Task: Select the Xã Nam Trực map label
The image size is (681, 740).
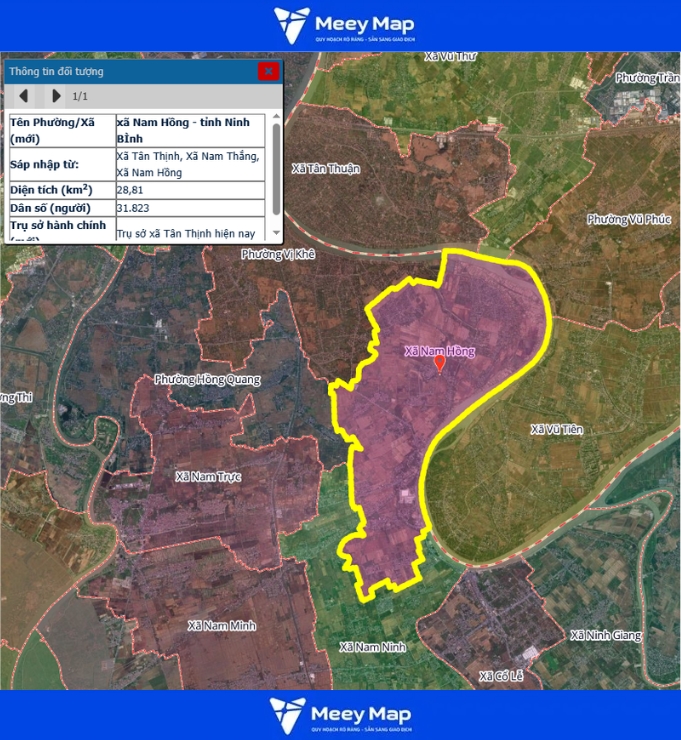Action: point(208,477)
